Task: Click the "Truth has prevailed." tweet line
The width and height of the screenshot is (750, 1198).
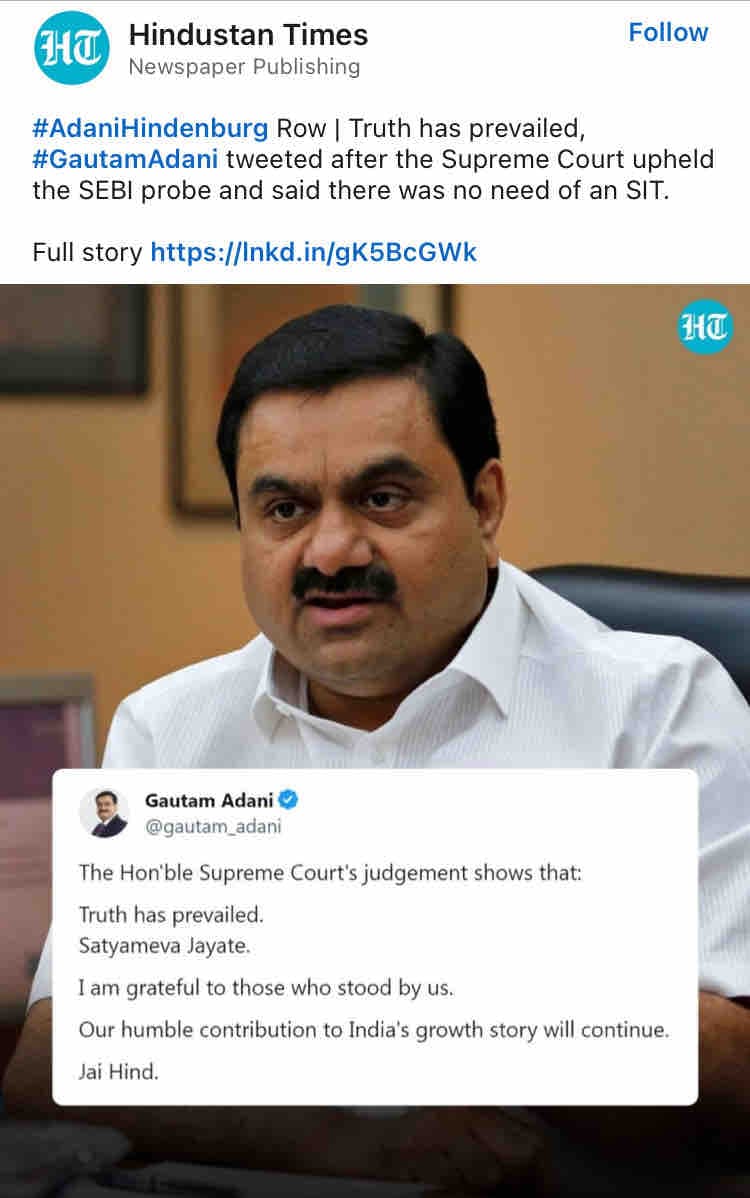Action: (x=171, y=915)
